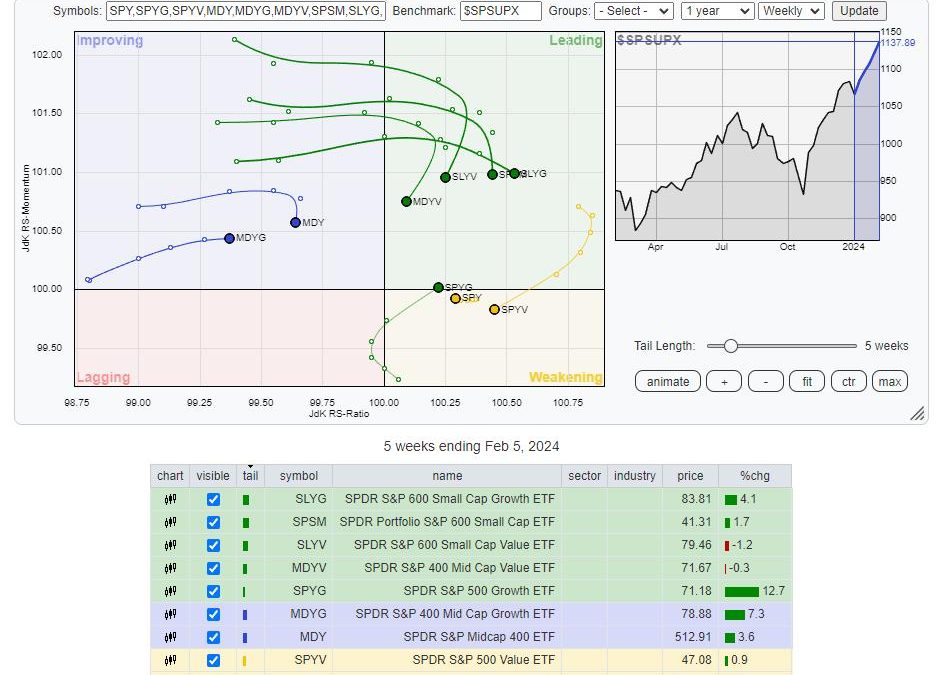
Task: Uncheck the visible checkbox for SLYG
Action: 213,500
